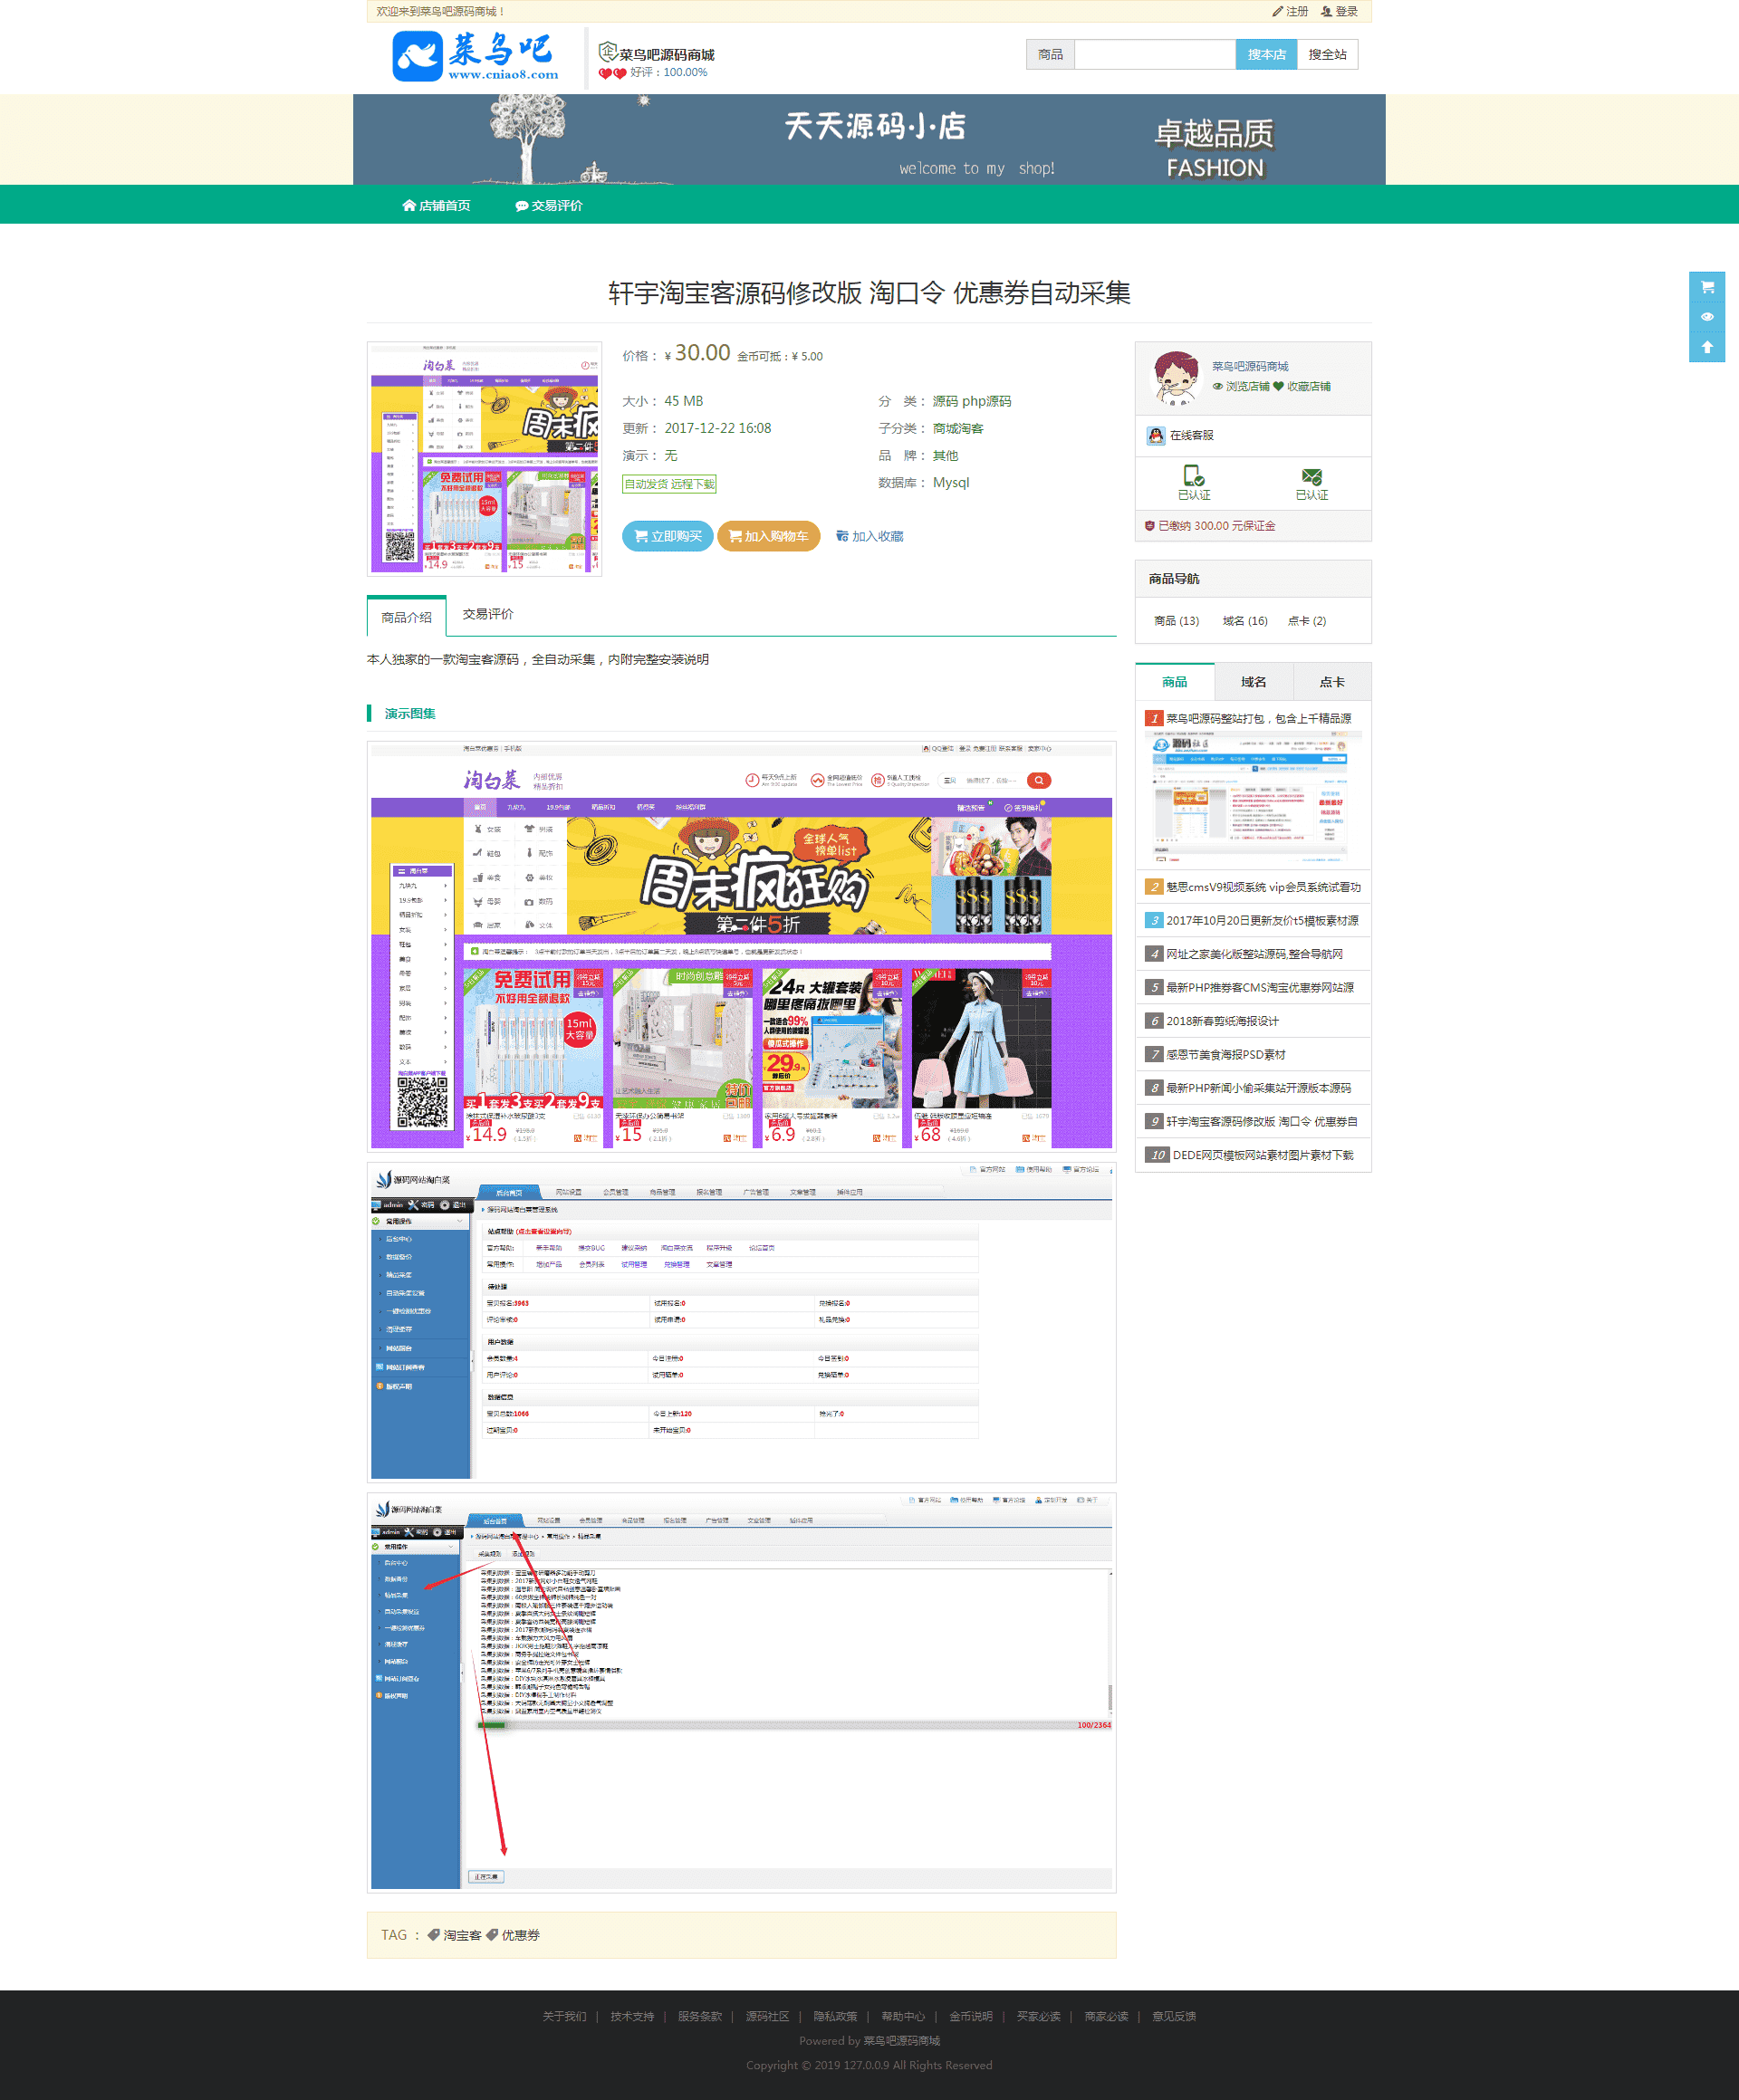Click the 菜鸟吧 bird logo
This screenshot has height=2100, width=1739.
417,56
